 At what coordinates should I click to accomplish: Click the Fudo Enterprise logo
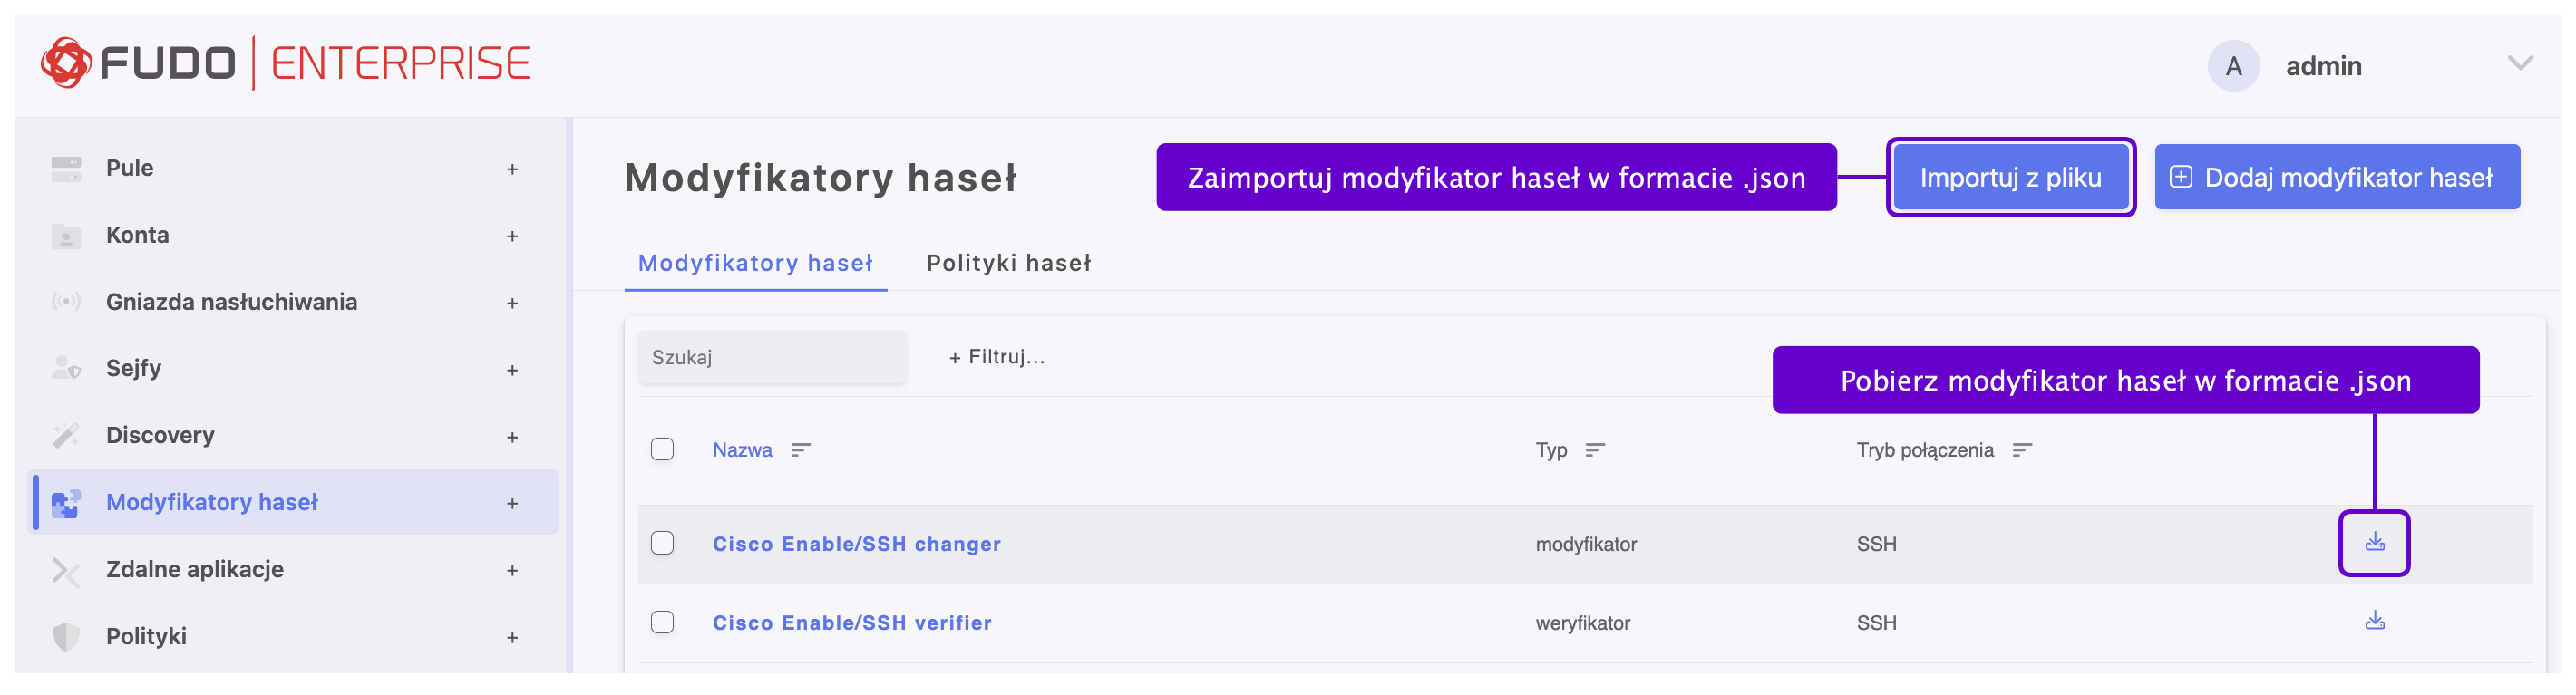(285, 64)
